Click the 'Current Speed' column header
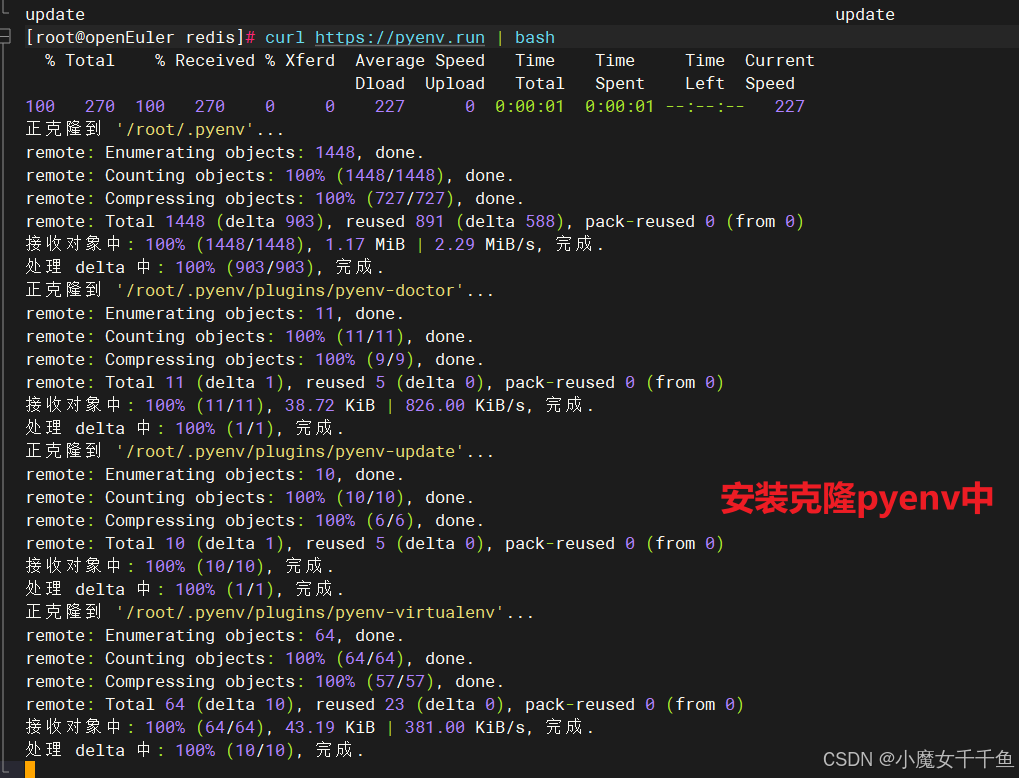This screenshot has width=1019, height=778. coord(779,72)
